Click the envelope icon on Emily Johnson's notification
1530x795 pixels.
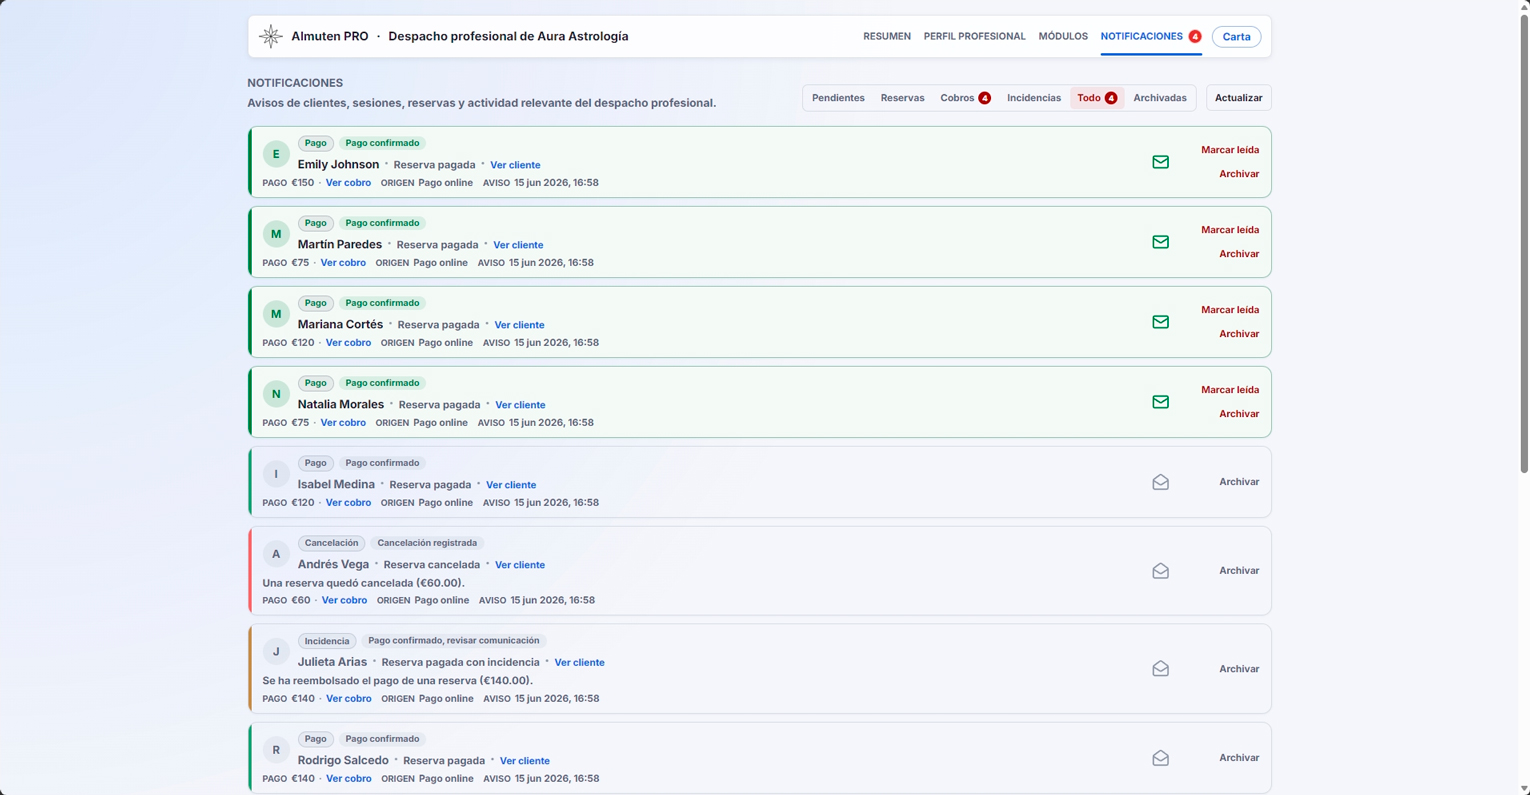click(1160, 162)
